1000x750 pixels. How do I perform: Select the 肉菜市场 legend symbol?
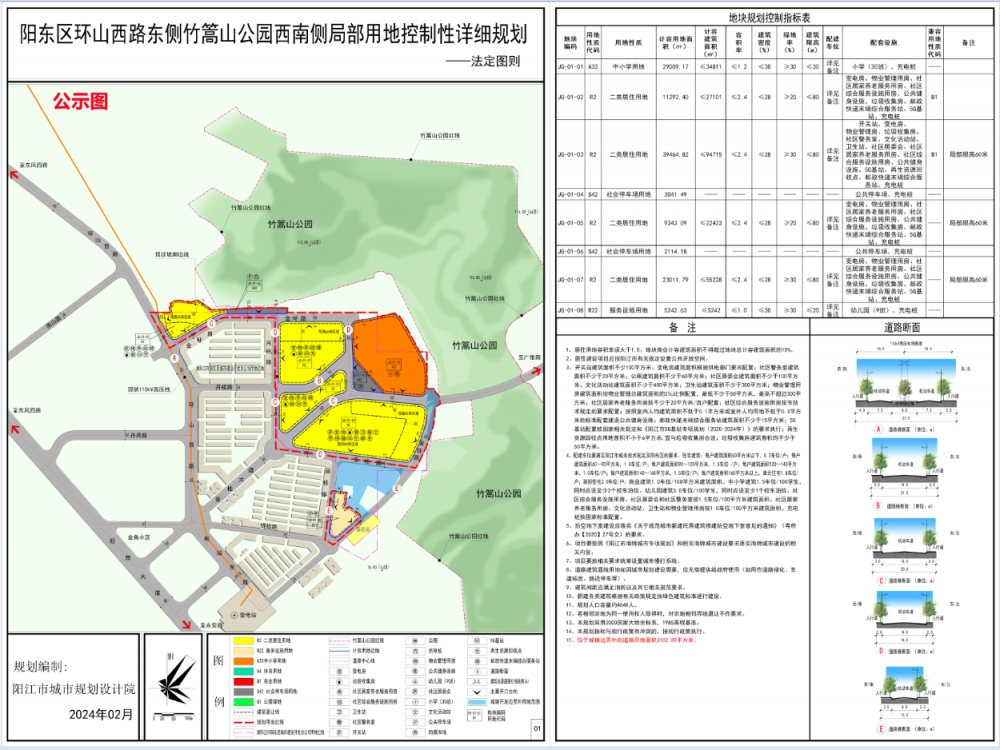tap(415, 732)
